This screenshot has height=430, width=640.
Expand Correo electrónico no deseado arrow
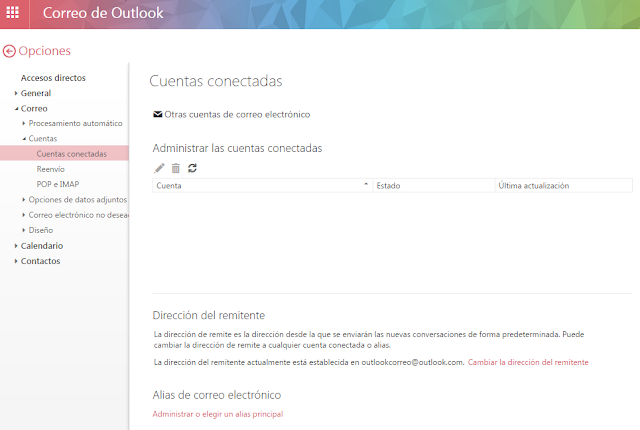click(24, 215)
